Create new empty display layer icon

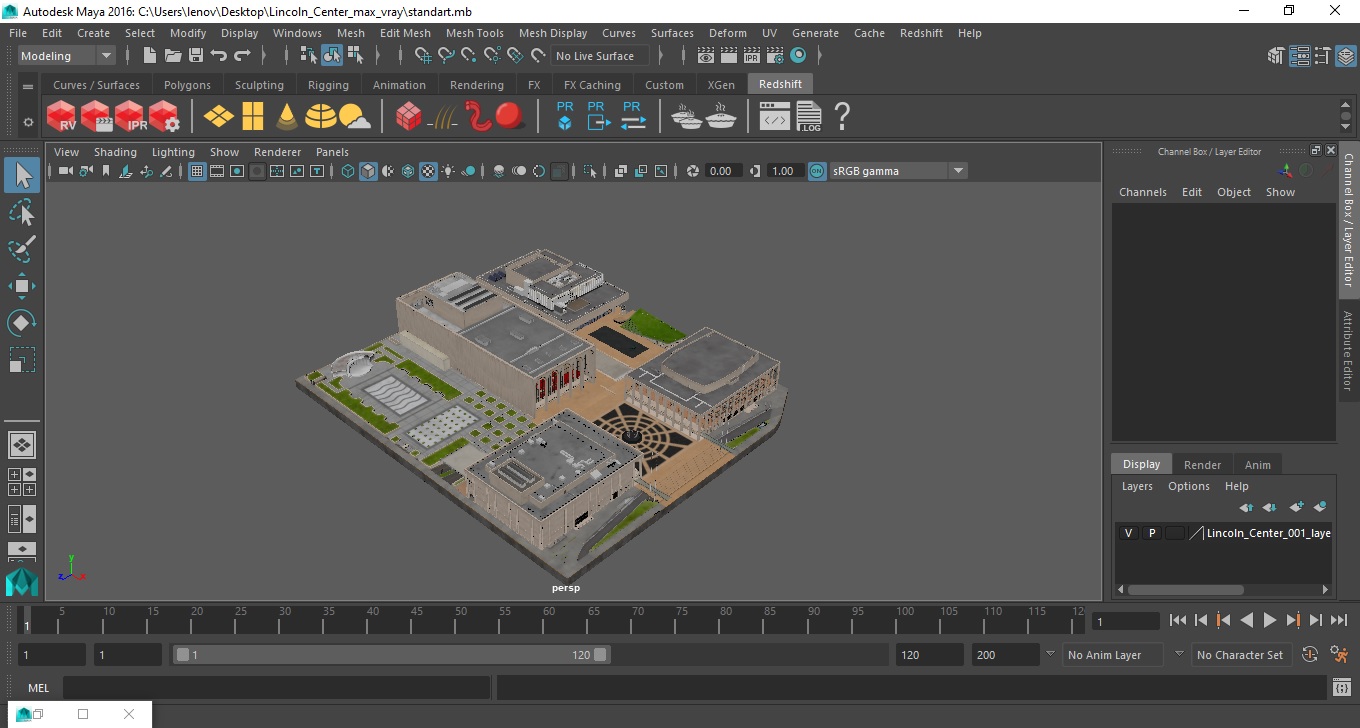click(x=1297, y=507)
